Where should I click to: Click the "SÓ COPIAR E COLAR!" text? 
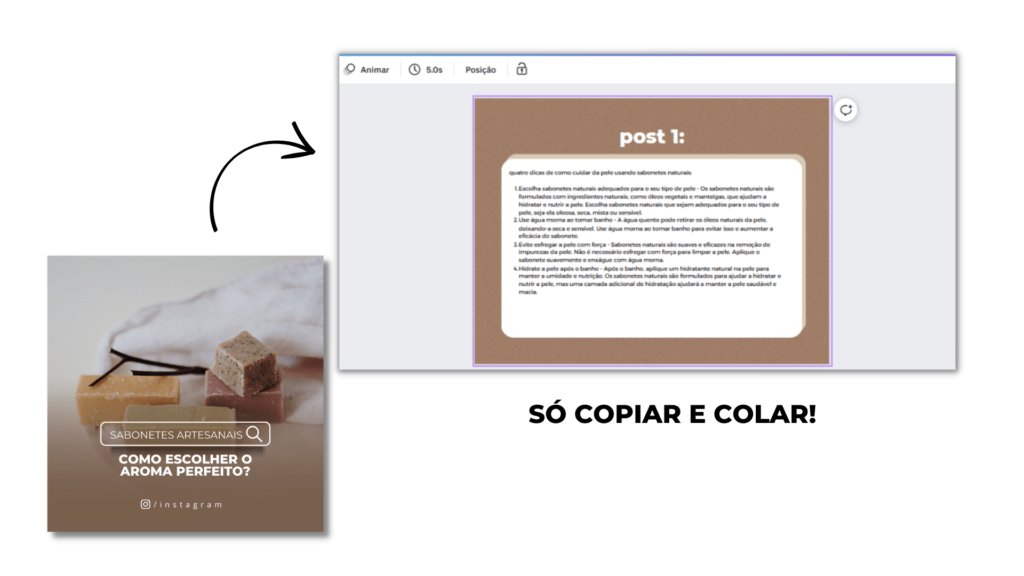(672, 414)
